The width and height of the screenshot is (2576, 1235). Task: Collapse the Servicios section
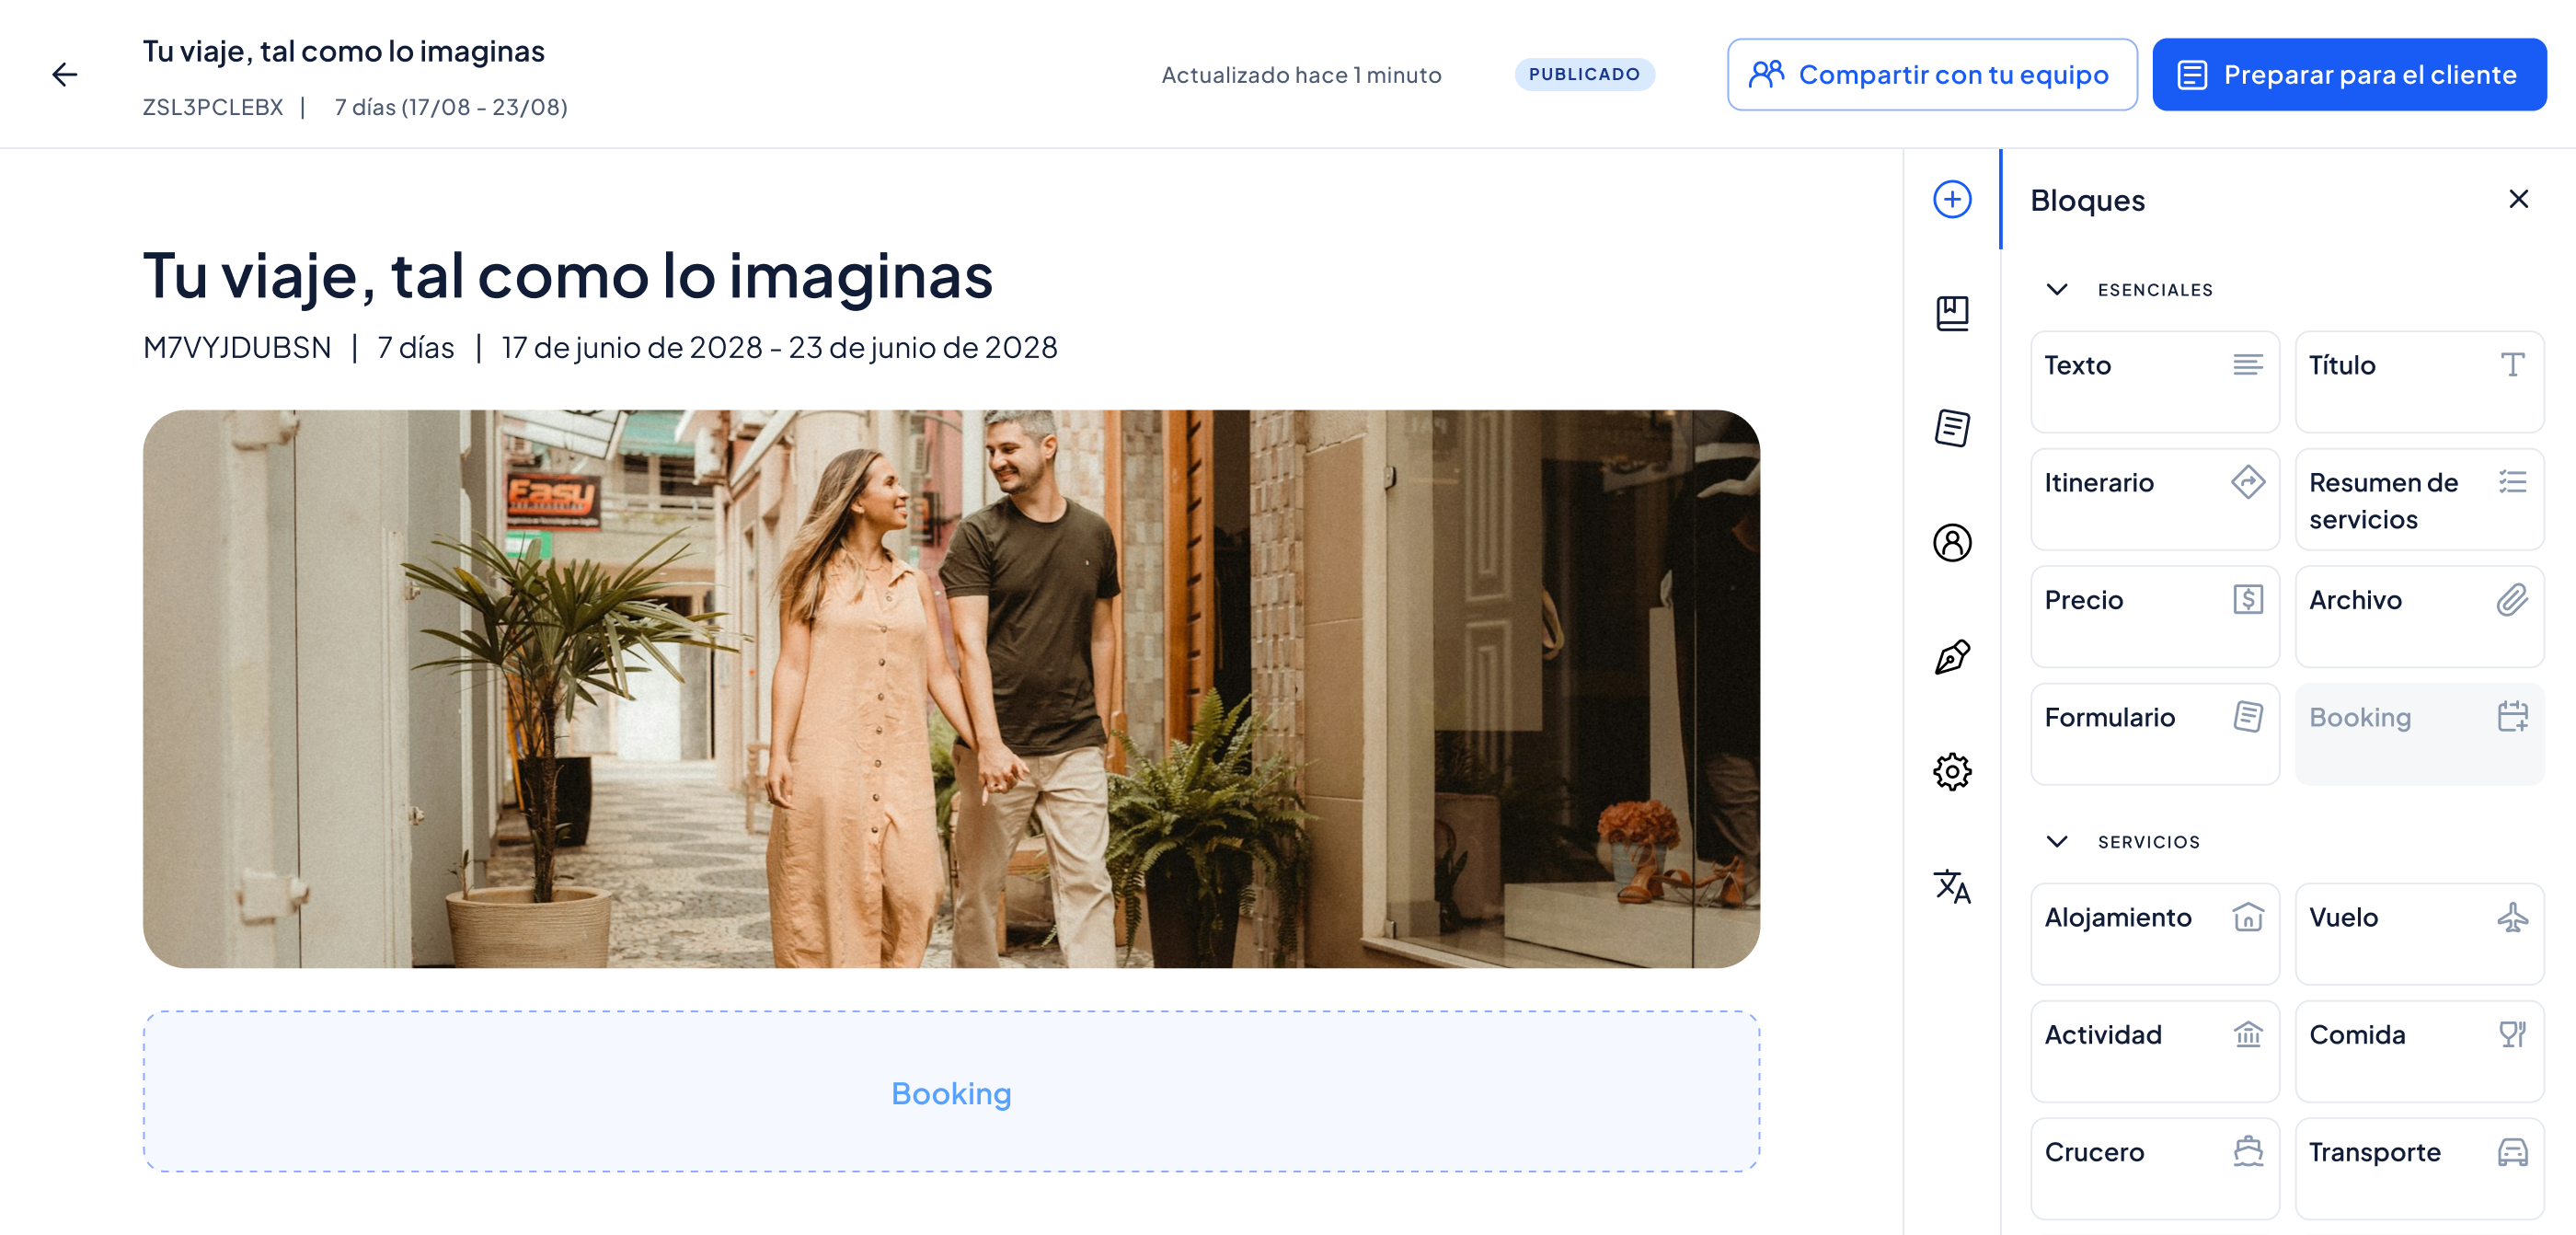[2056, 842]
